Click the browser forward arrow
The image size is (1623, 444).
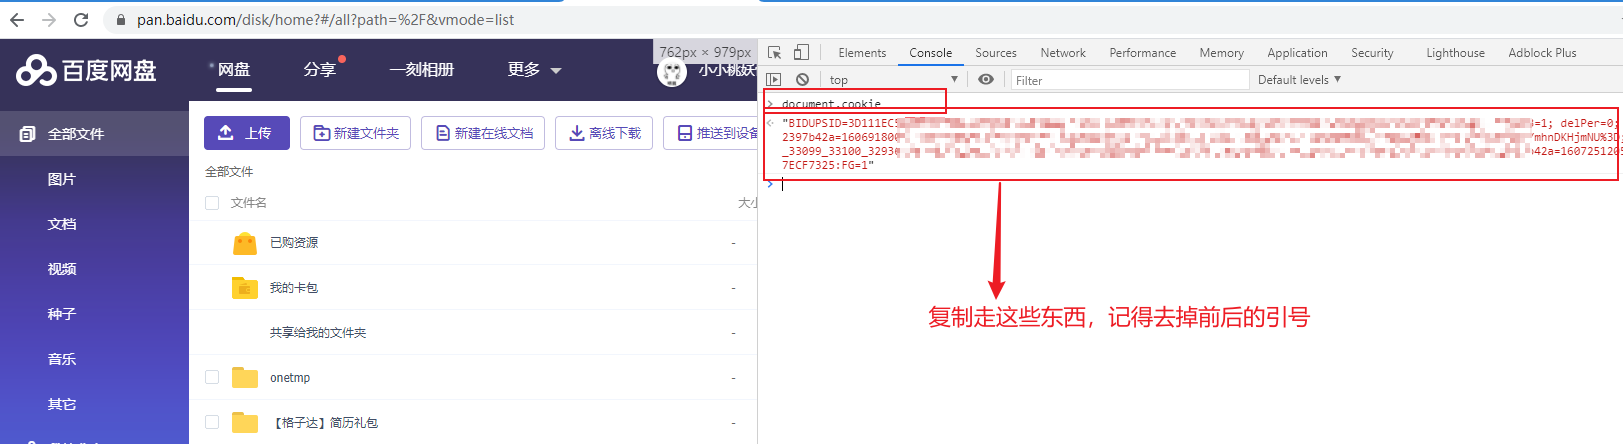pyautogui.click(x=48, y=19)
